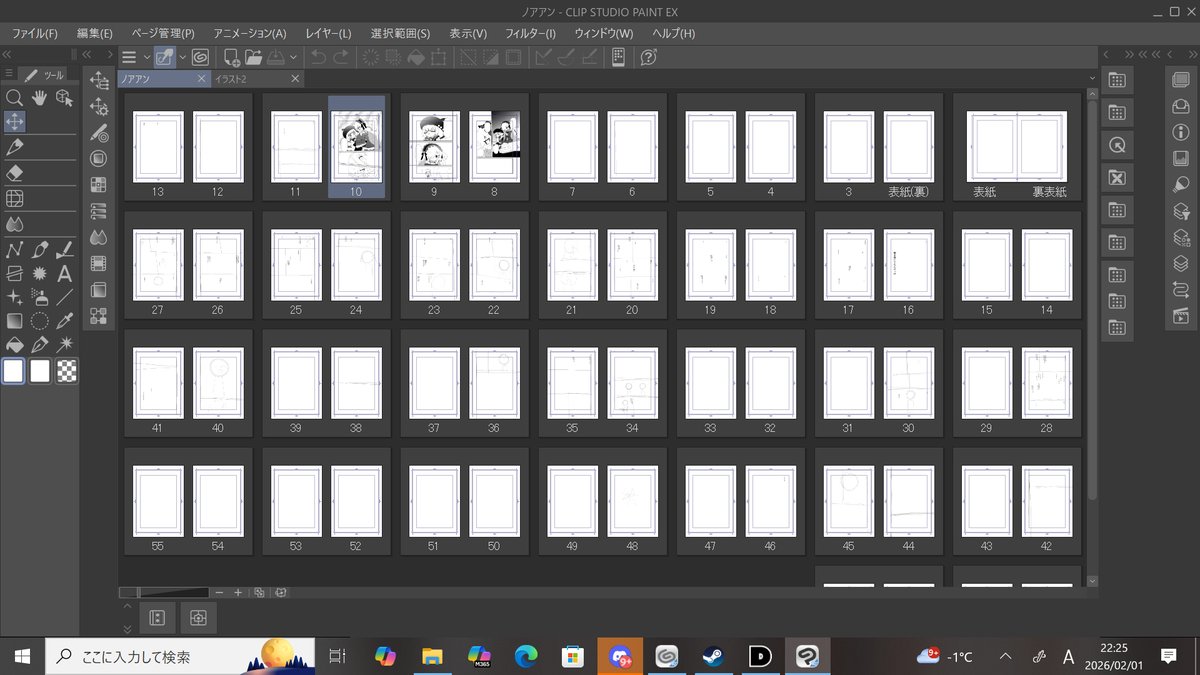Select the Airbrush spray tool
The width and height of the screenshot is (1200, 675).
[x=40, y=297]
